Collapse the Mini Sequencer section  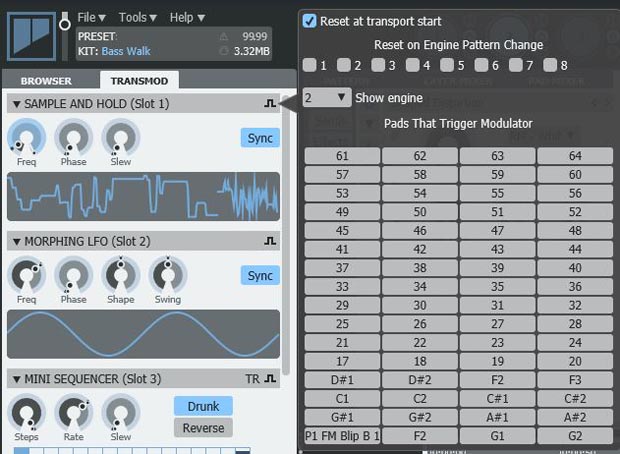click(16, 379)
